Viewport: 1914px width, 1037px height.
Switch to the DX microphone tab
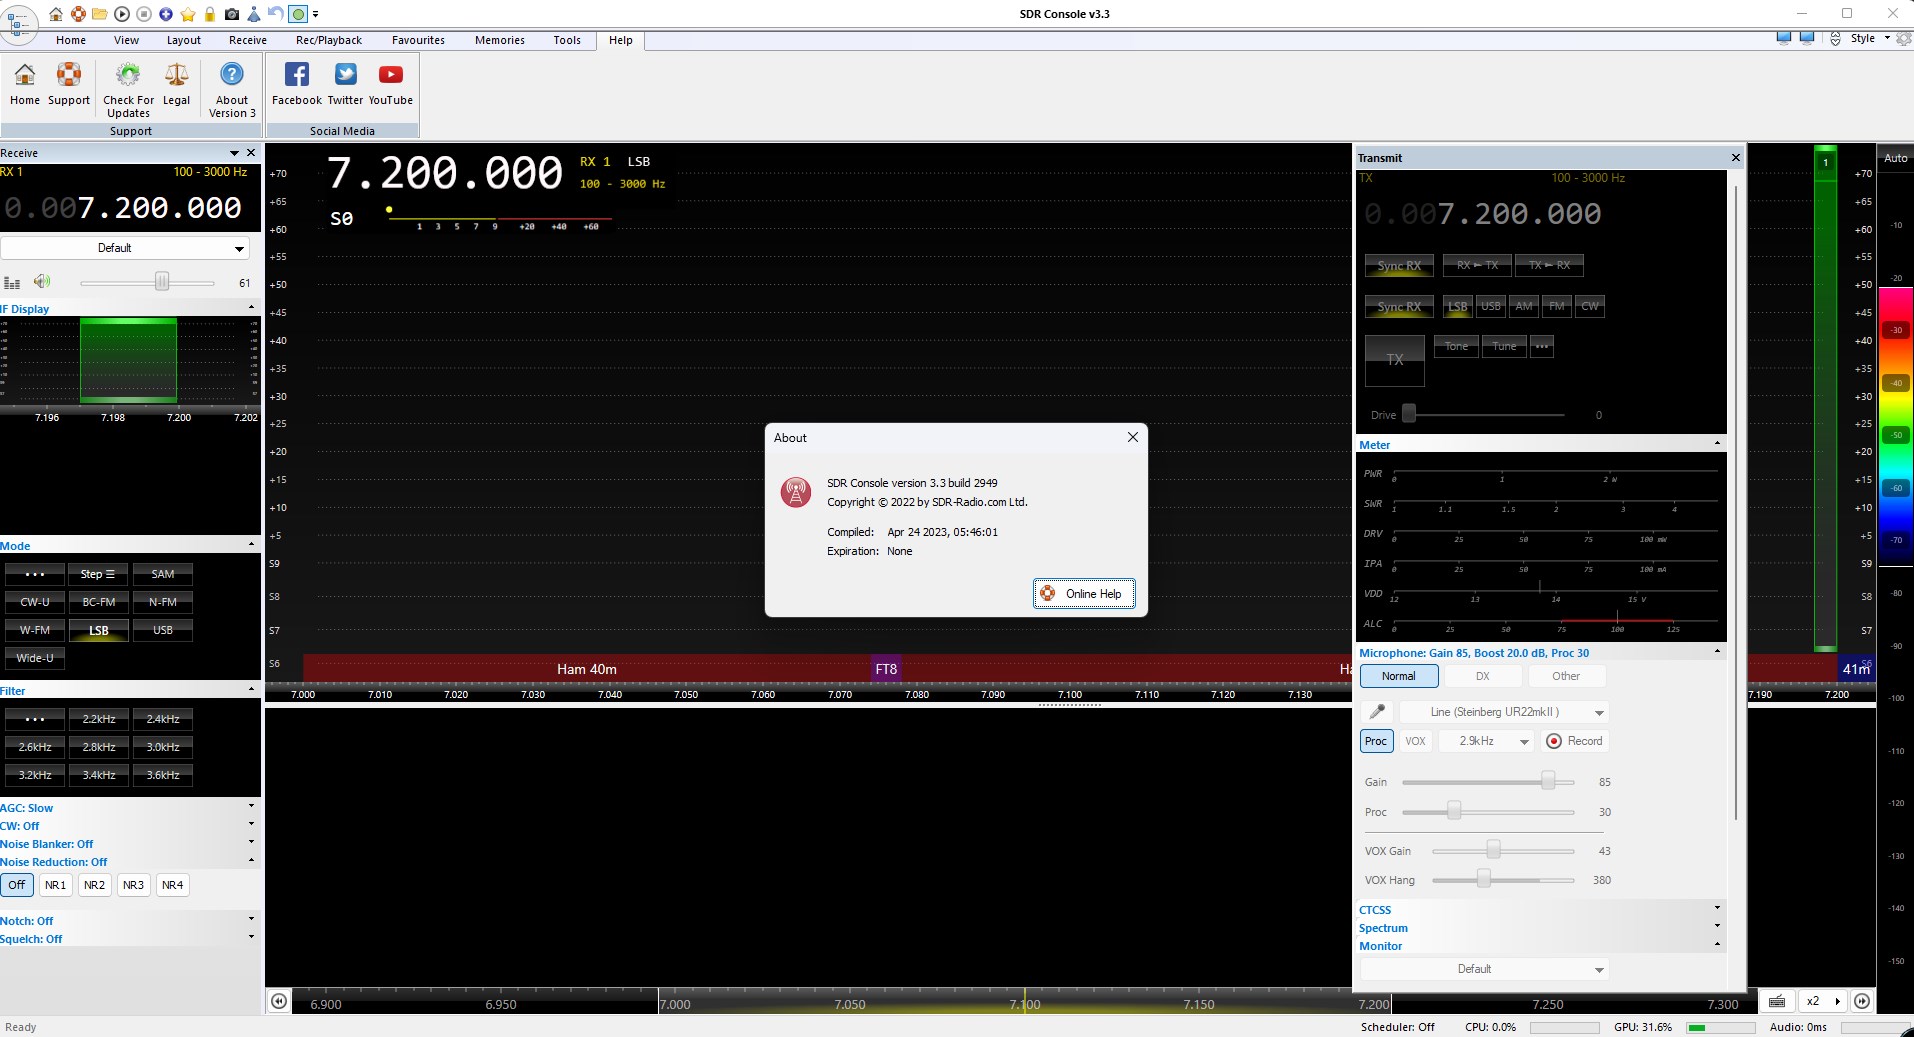(x=1482, y=676)
